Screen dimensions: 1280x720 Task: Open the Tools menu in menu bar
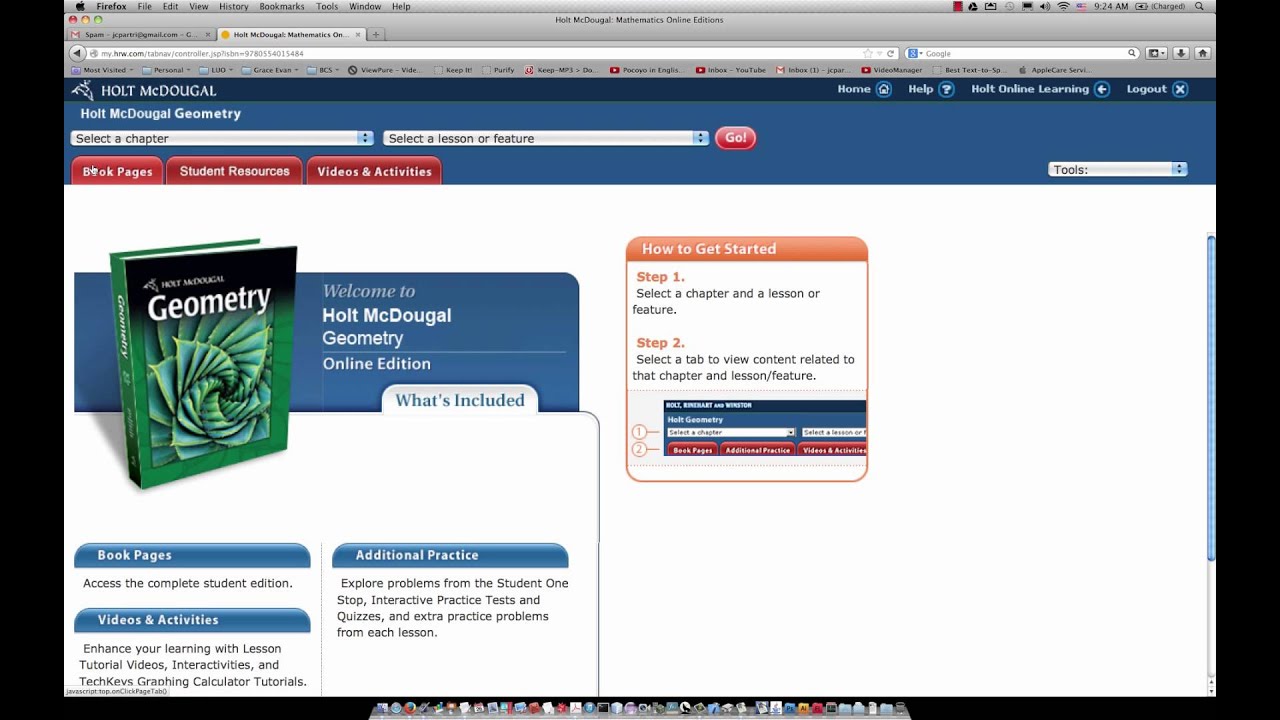327,6
